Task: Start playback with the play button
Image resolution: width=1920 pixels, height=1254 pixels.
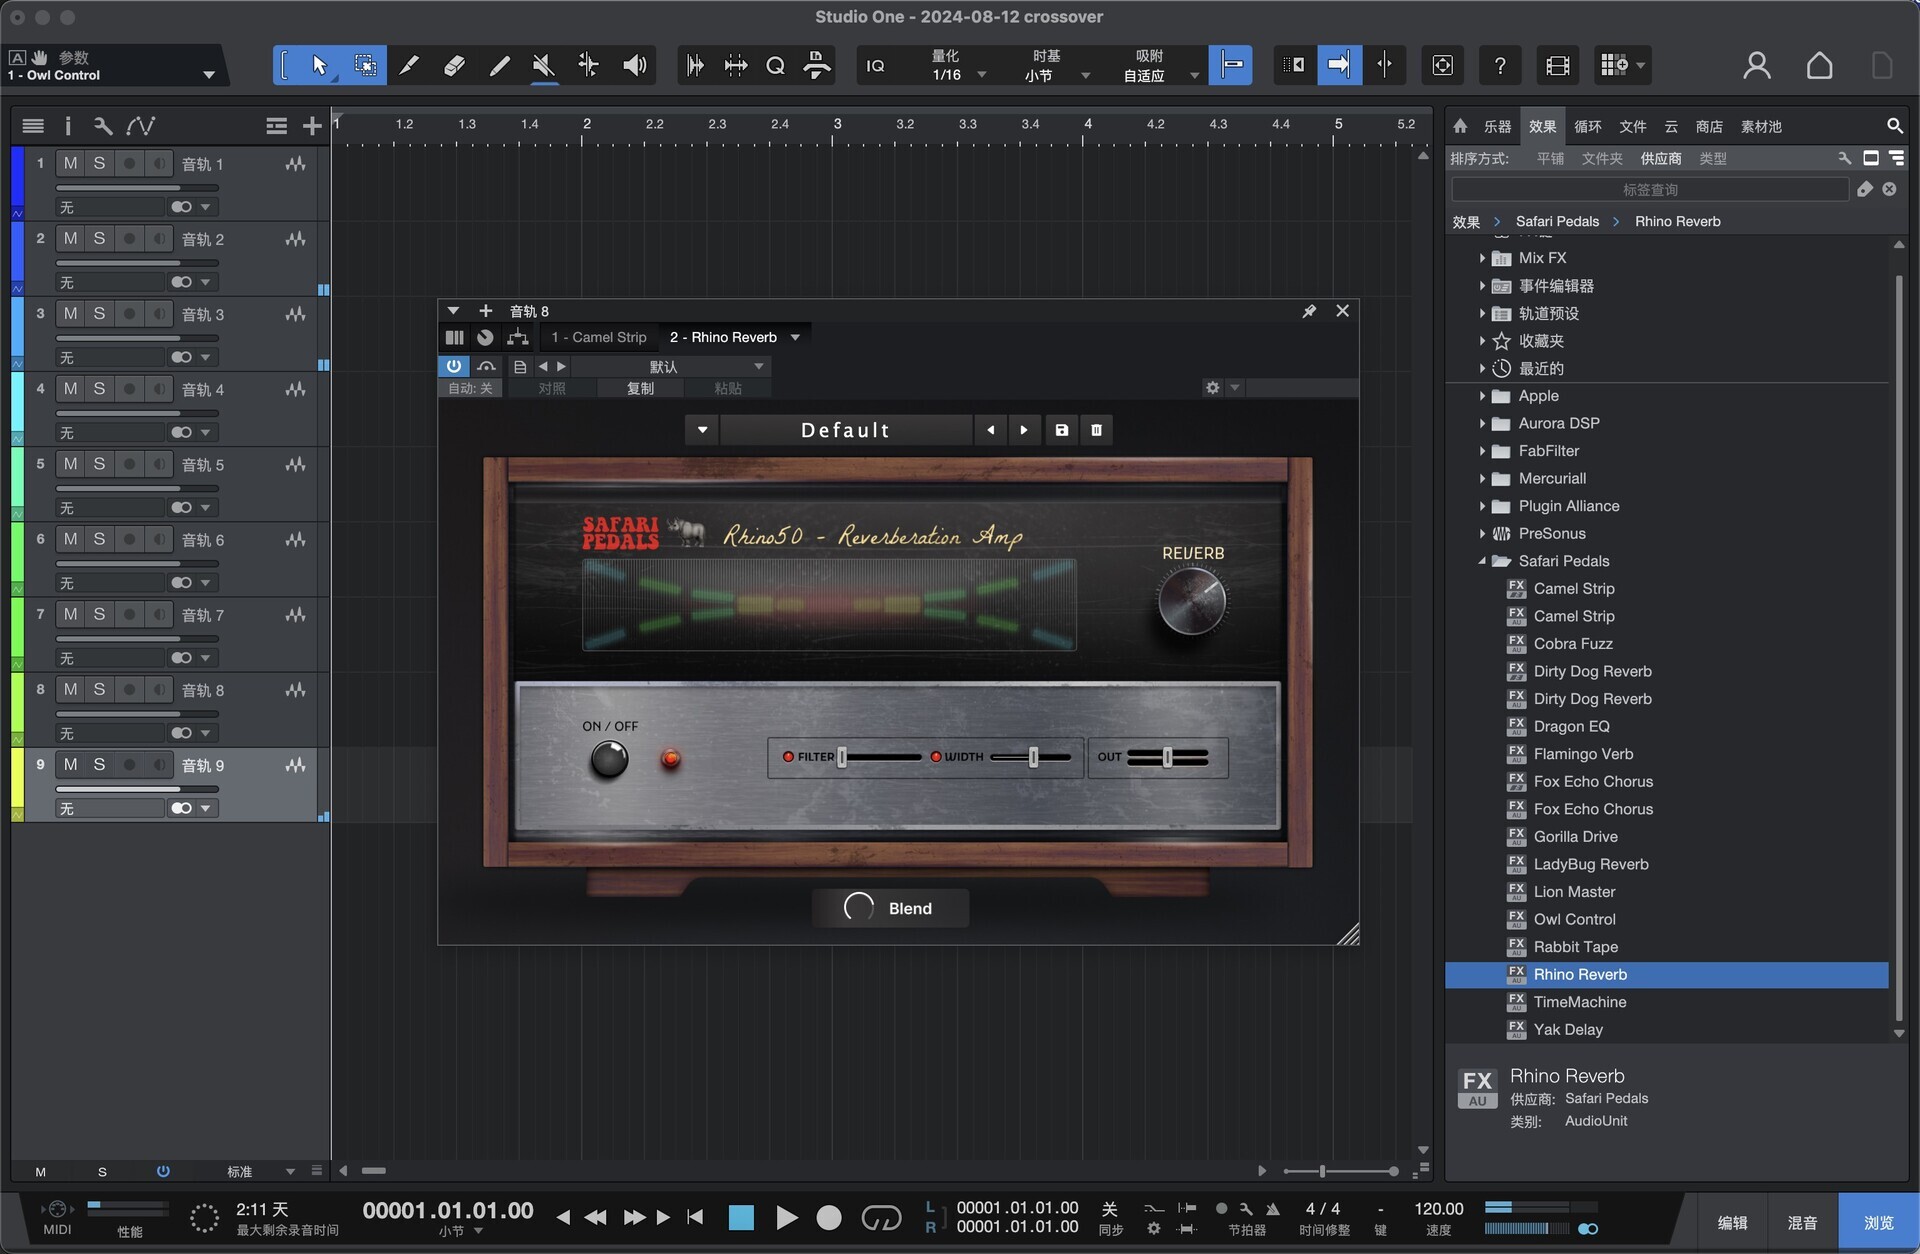Action: pyautogui.click(x=787, y=1217)
